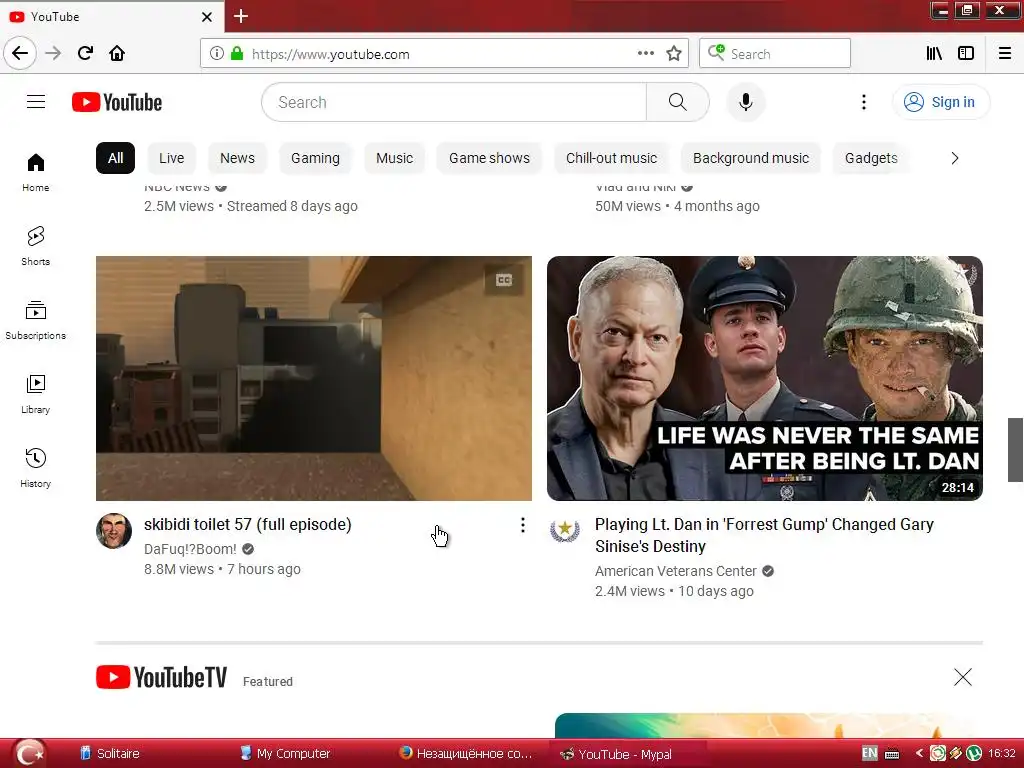Go back with the browser back arrow

pyautogui.click(x=20, y=54)
